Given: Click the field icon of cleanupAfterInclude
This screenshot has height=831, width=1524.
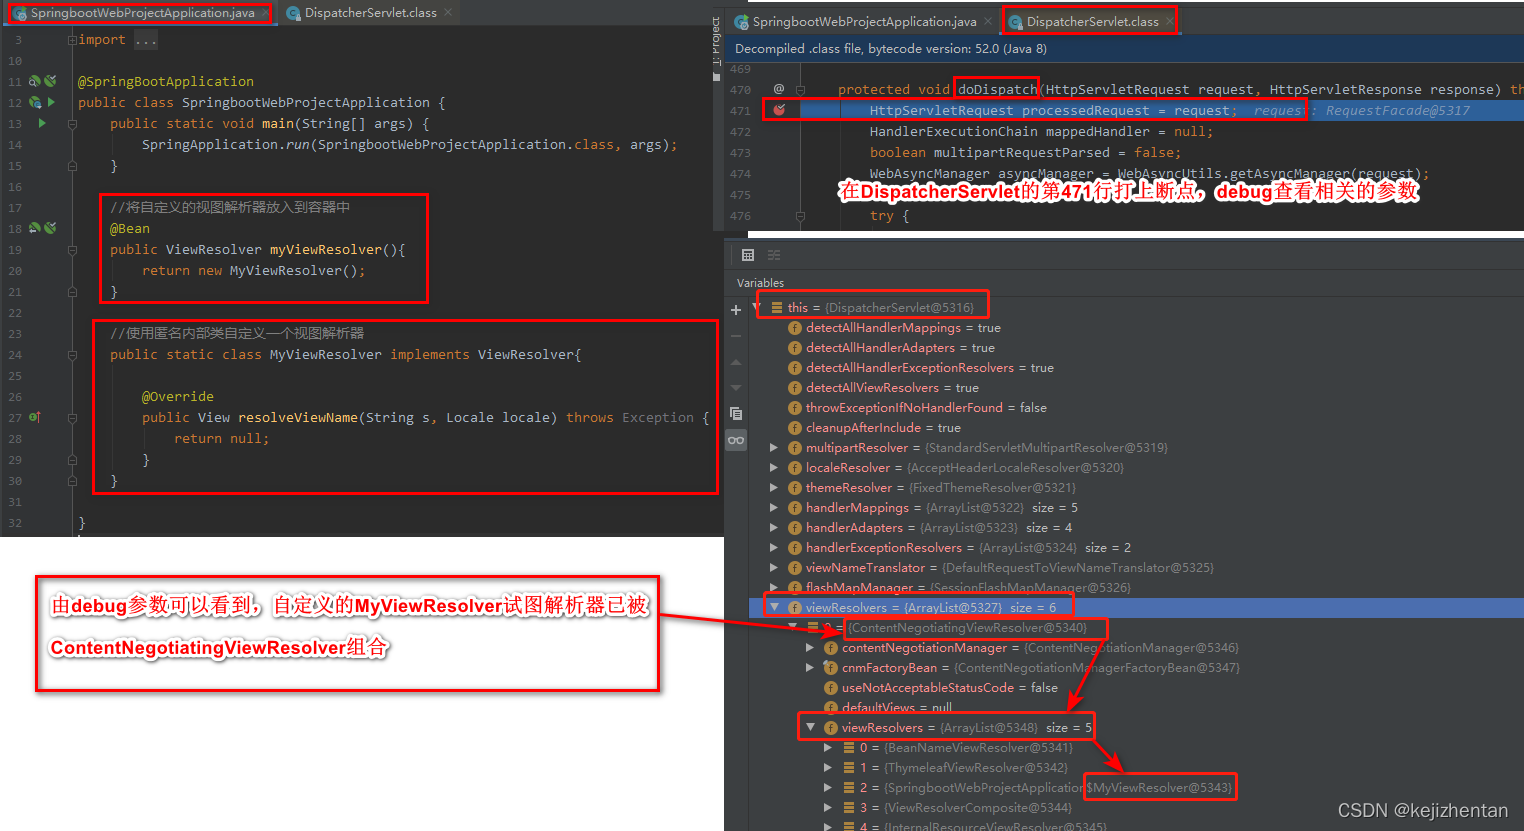Looking at the screenshot, I should pyautogui.click(x=795, y=428).
